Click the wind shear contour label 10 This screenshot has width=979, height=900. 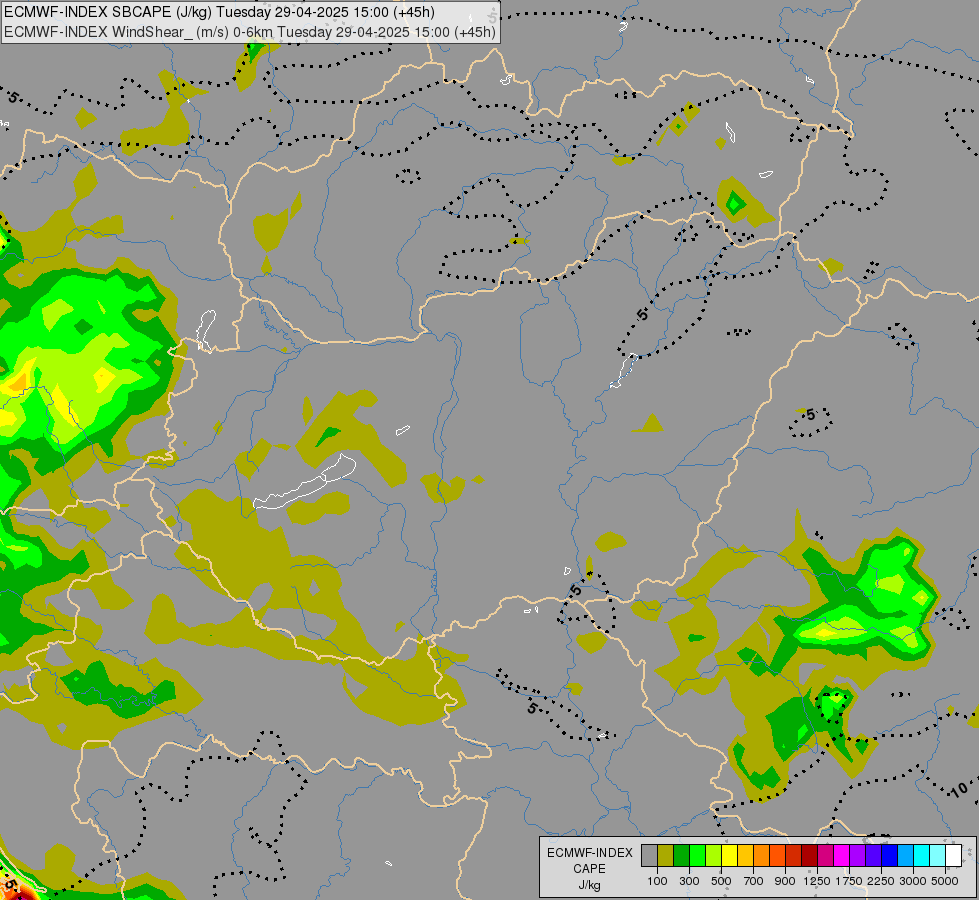(959, 789)
